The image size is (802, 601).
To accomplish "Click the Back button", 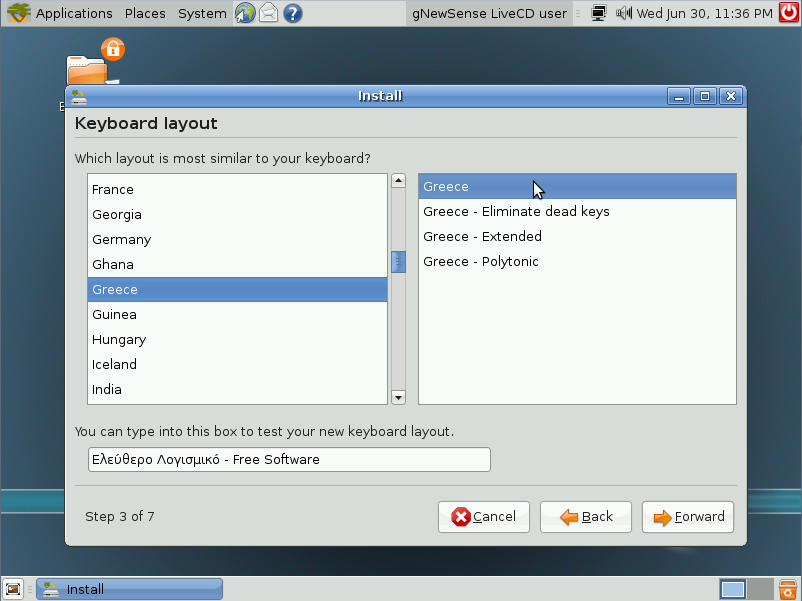I will tap(586, 517).
